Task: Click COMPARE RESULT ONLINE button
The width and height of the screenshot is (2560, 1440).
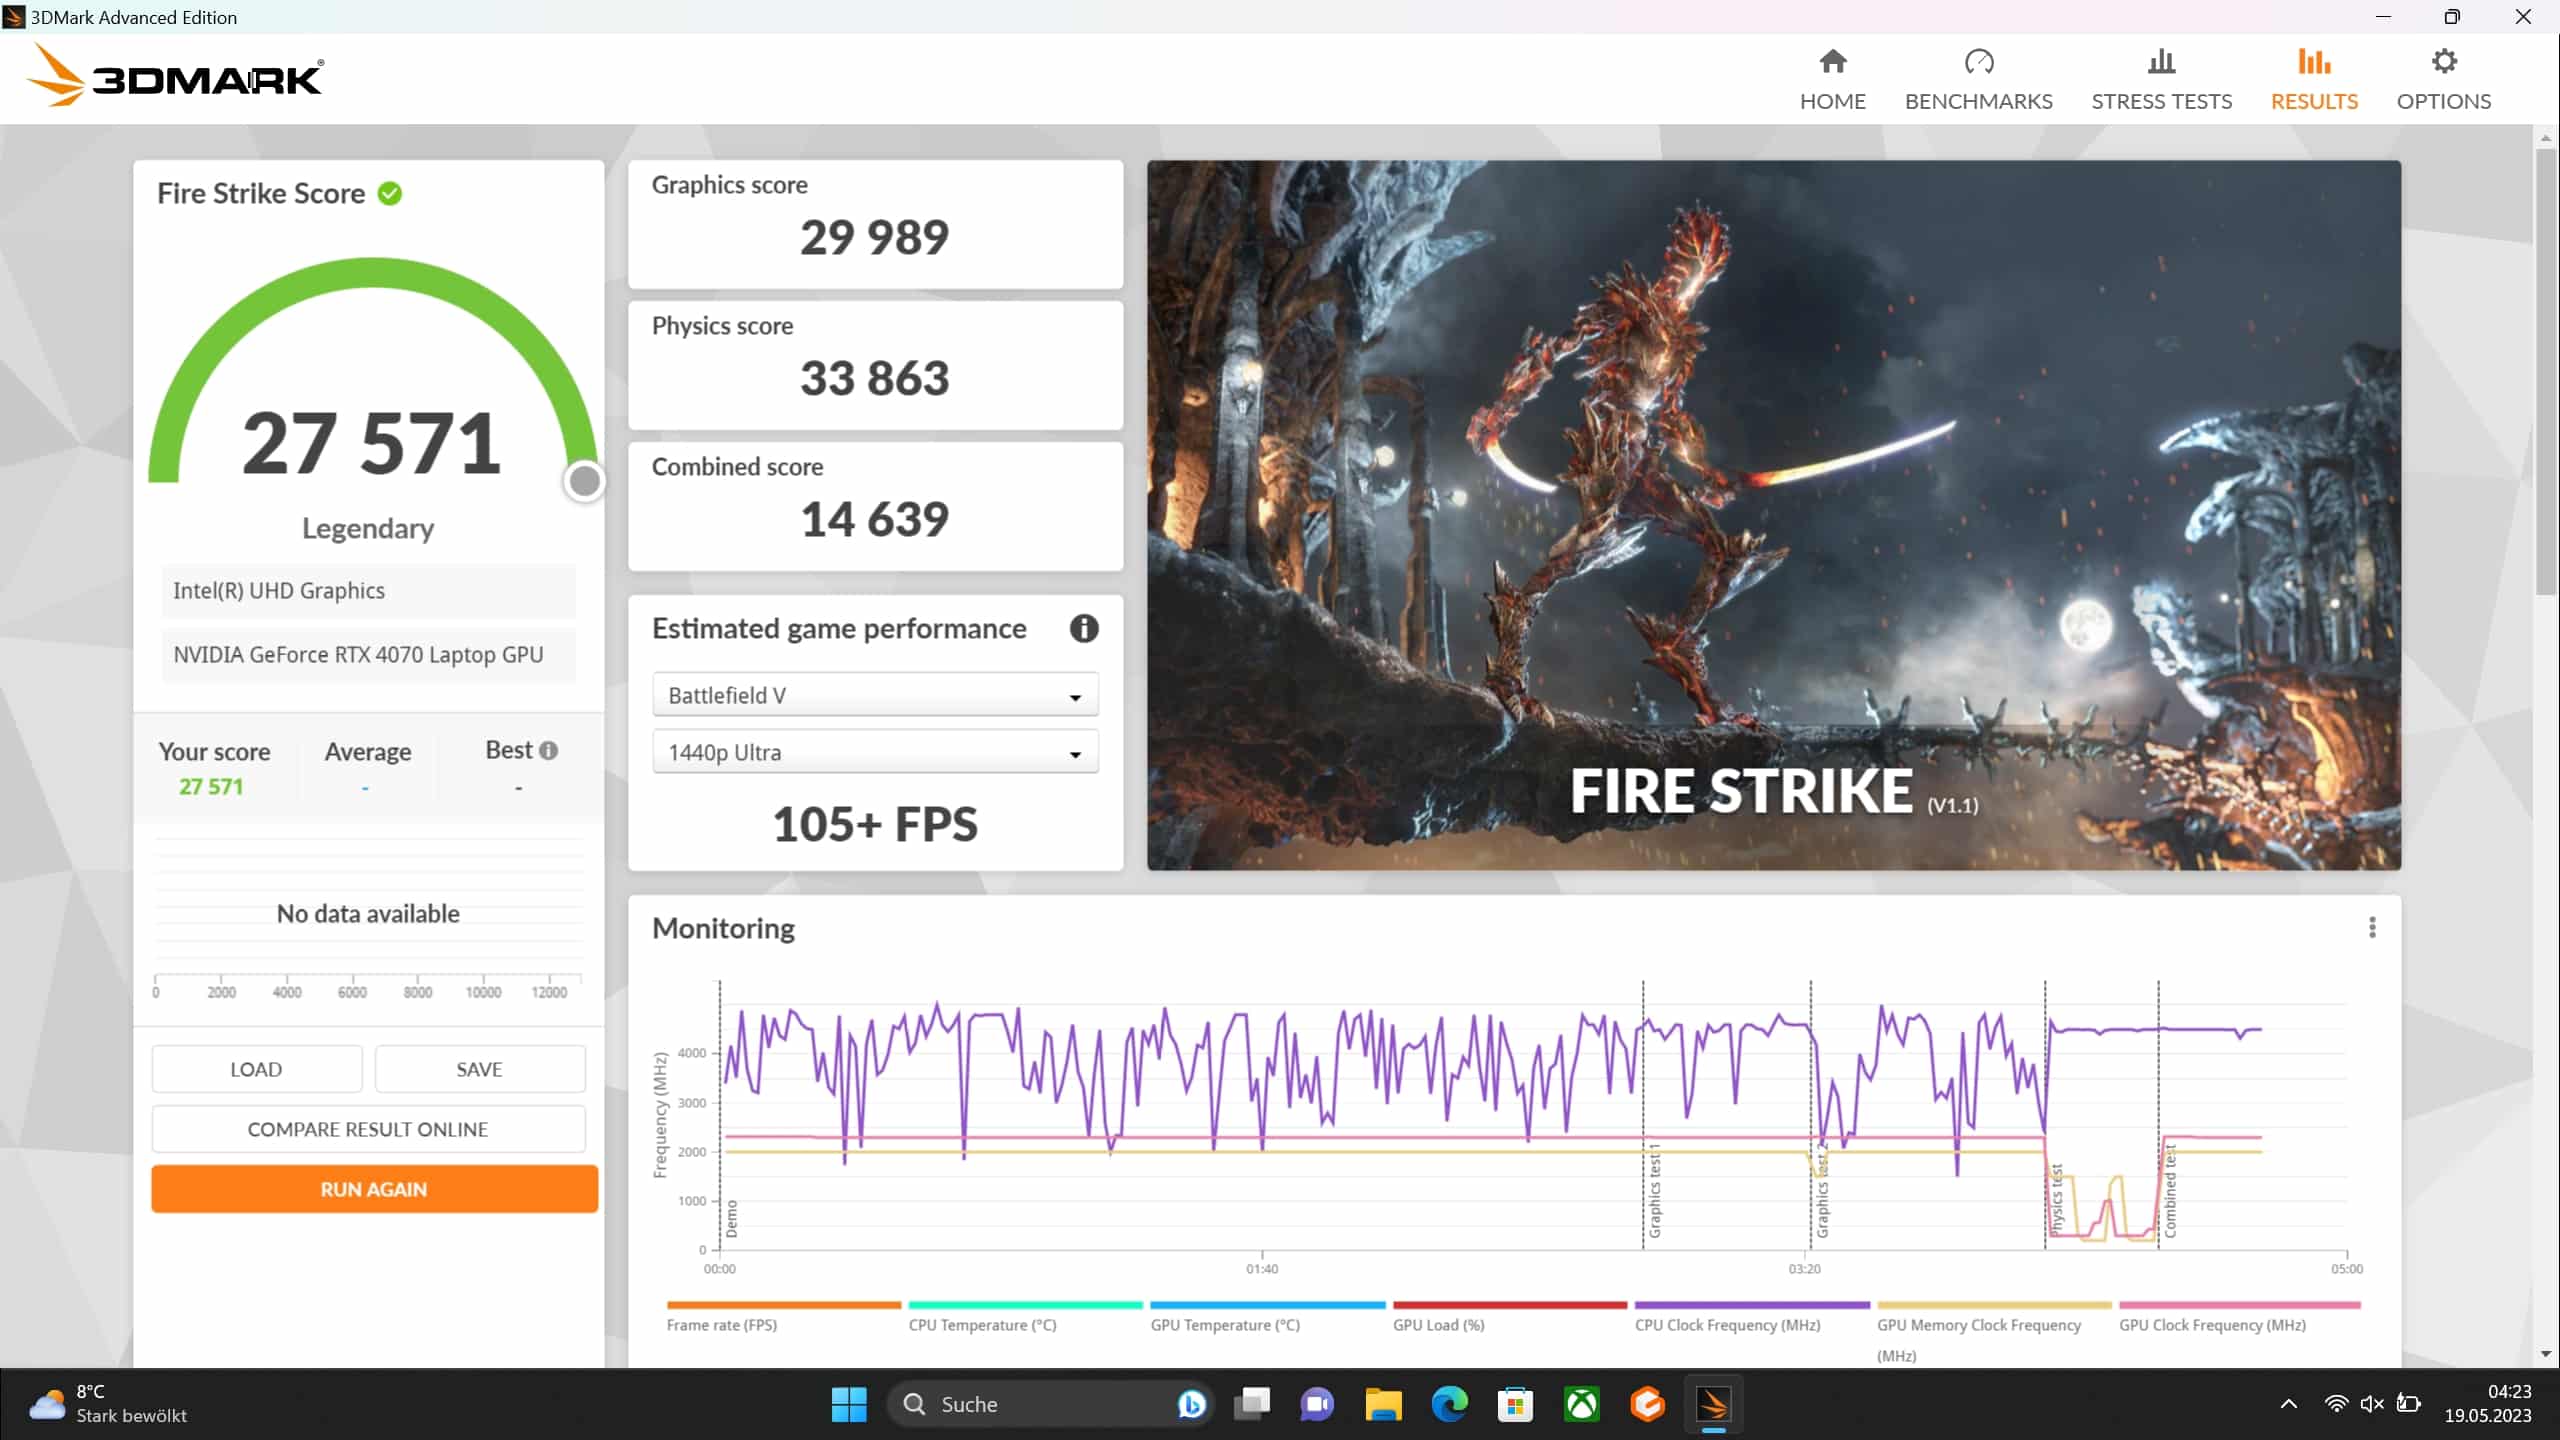Action: [x=368, y=1129]
